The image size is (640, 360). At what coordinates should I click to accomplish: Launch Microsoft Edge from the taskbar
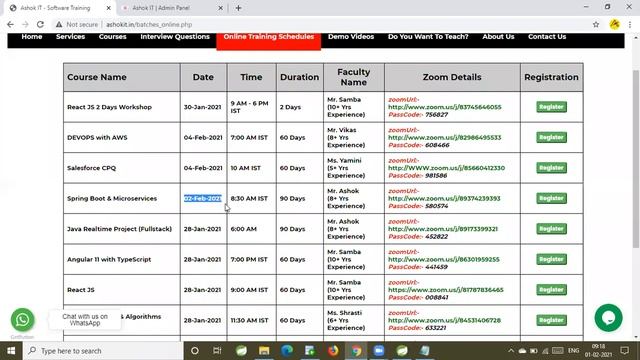pyautogui.click(x=287, y=351)
